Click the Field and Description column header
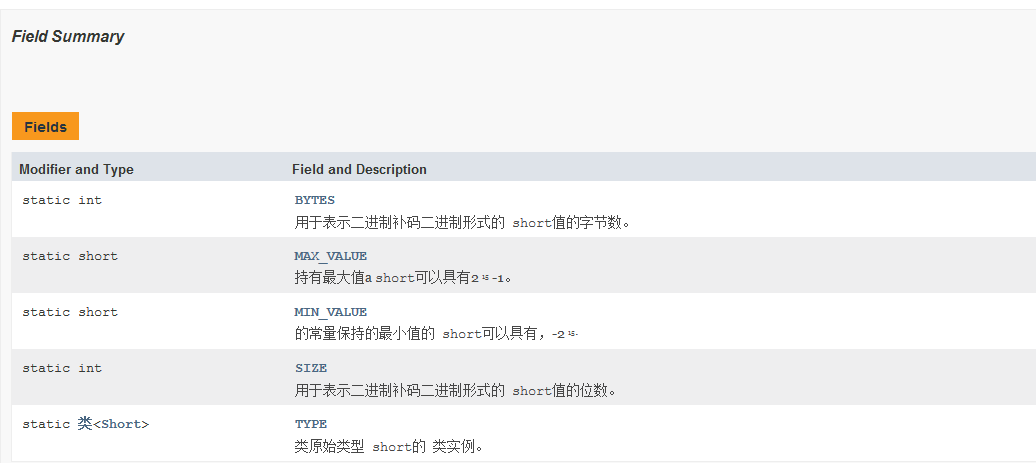The image size is (1036, 463). pos(359,170)
